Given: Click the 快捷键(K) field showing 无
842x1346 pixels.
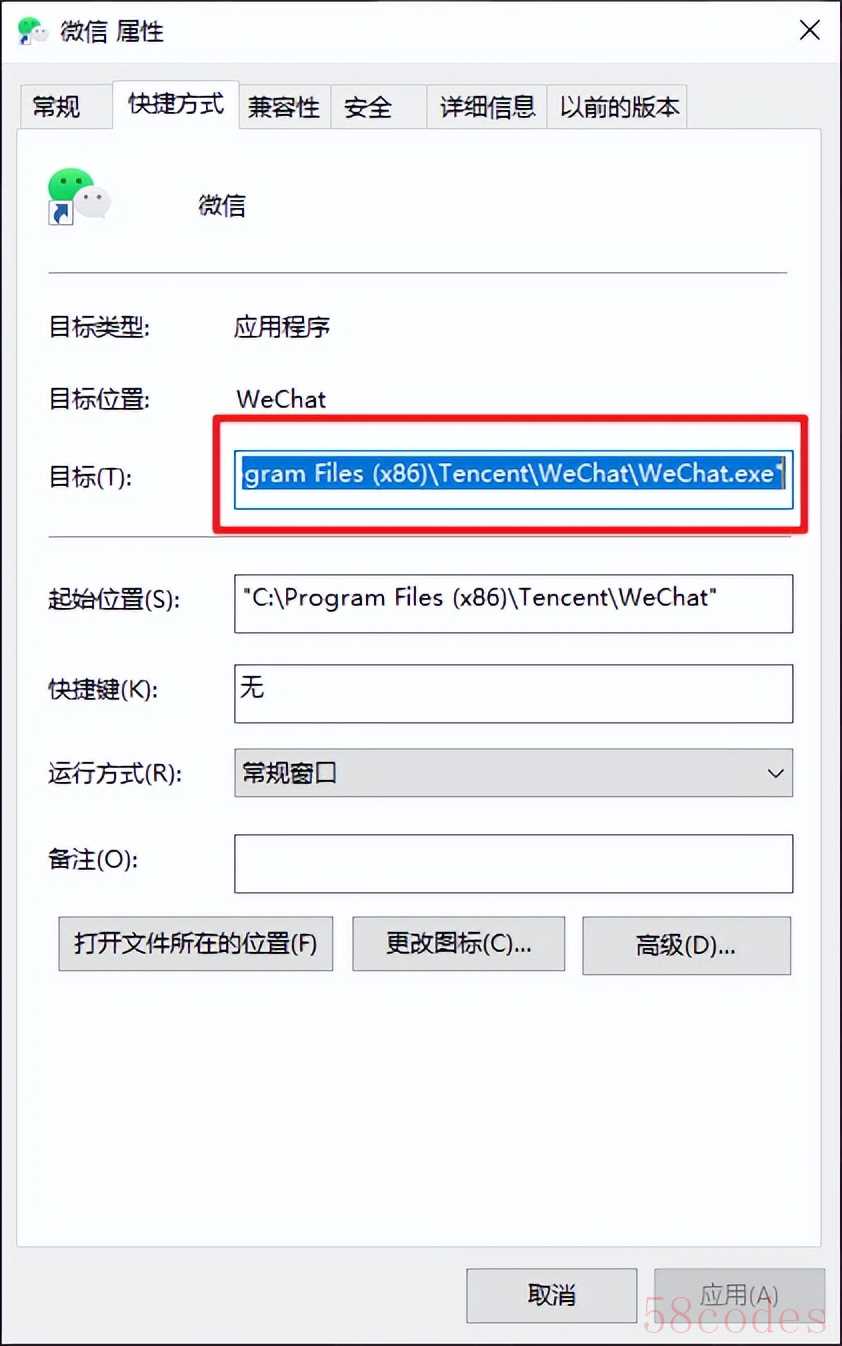Looking at the screenshot, I should click(x=513, y=693).
